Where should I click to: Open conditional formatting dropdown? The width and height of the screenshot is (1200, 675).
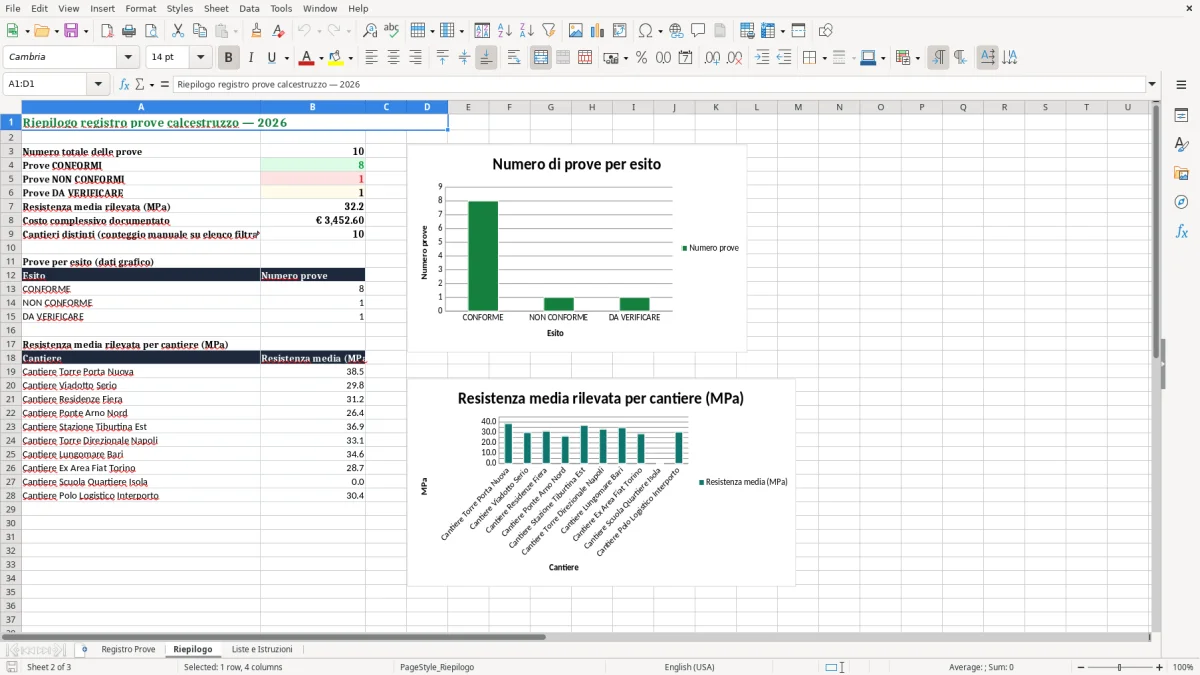click(x=917, y=58)
